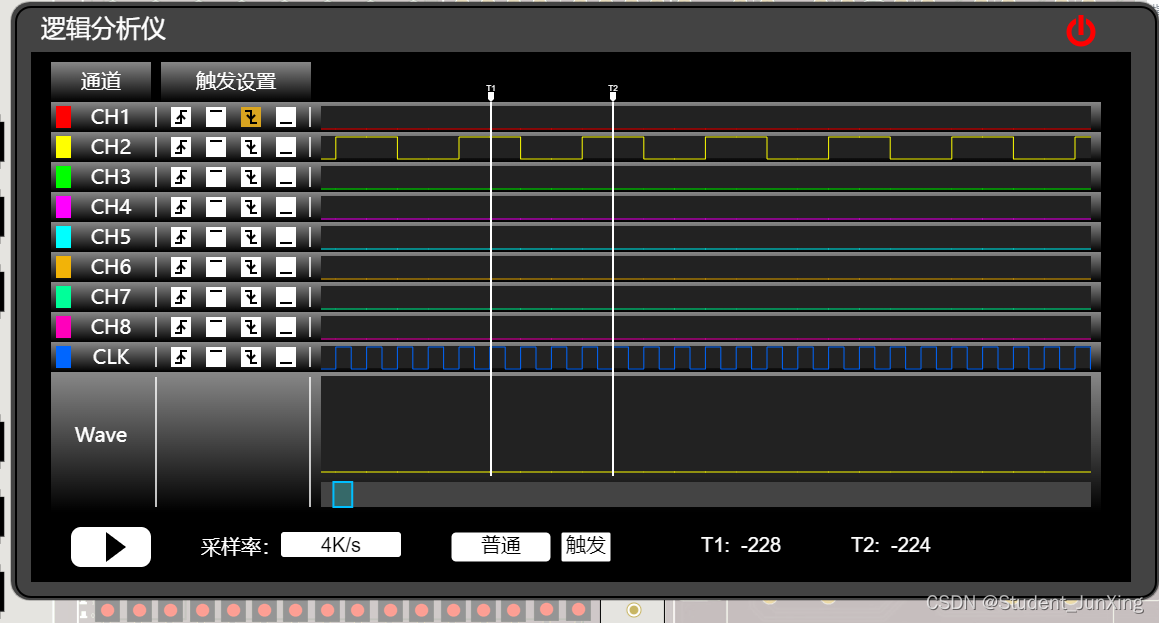Click the CH5 cyan color swatch
The width and height of the screenshot is (1159, 623).
pos(64,236)
